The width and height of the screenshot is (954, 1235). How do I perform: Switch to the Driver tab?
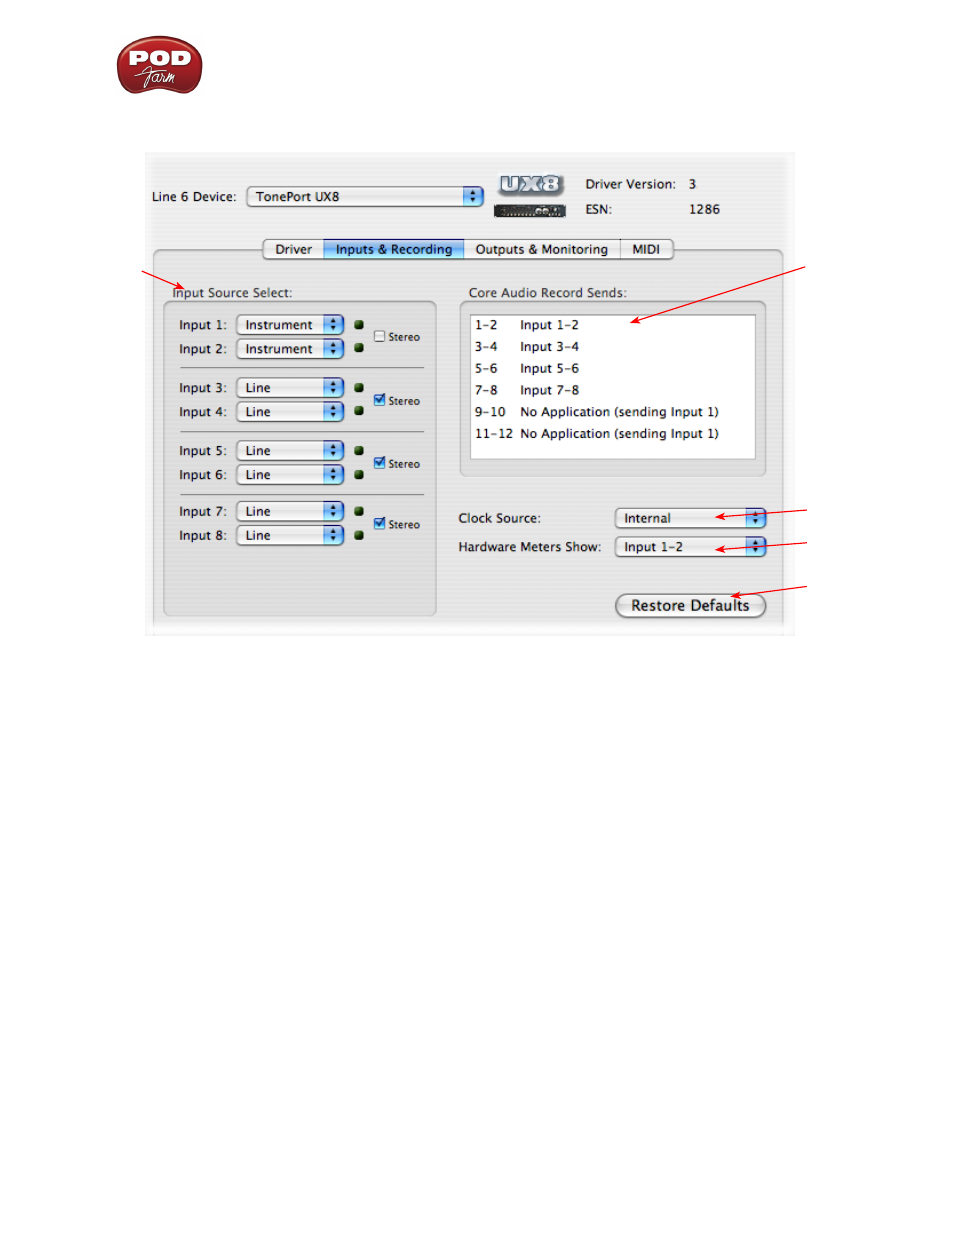coord(293,249)
